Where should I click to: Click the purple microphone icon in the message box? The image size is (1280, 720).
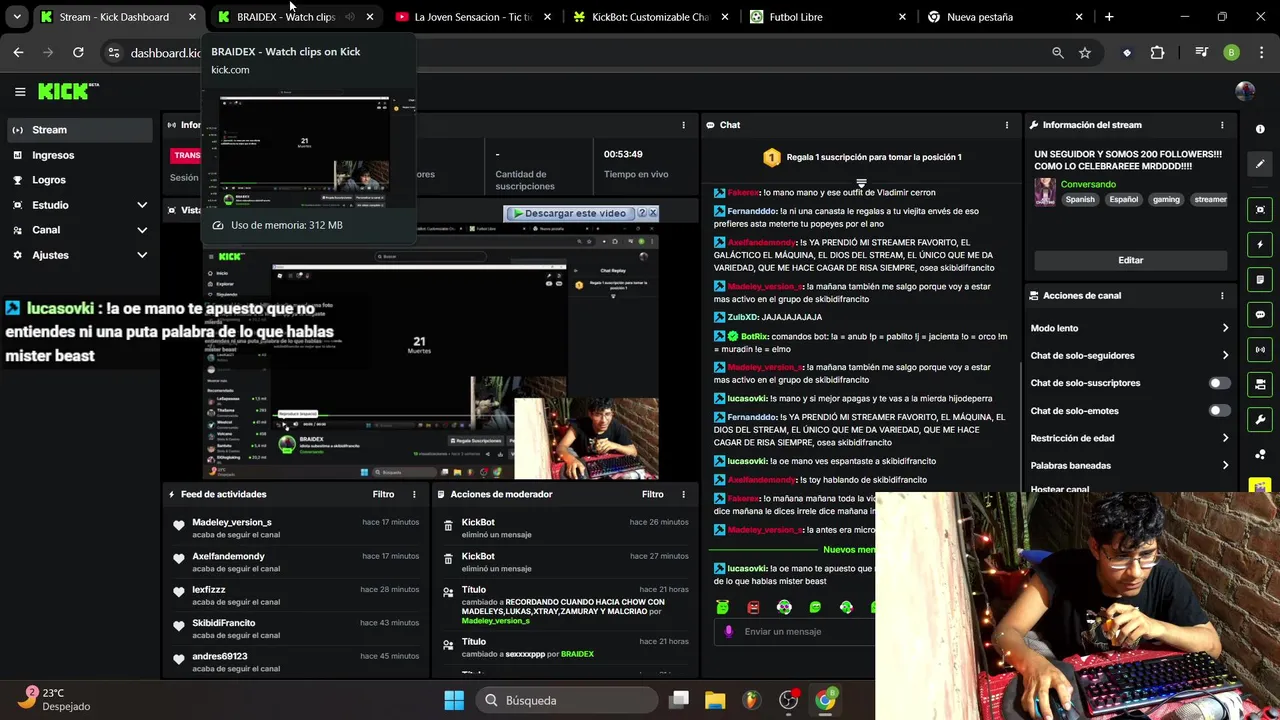pos(728,631)
